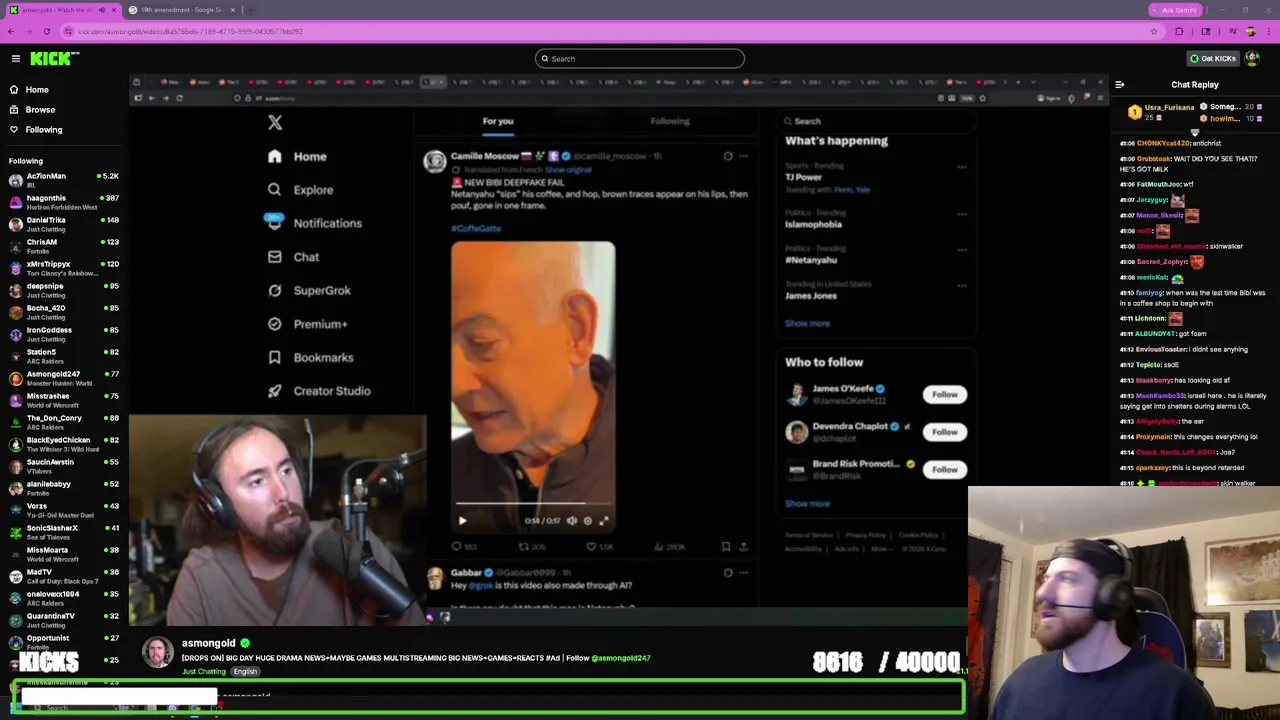Open the #Netanyahu trend

click(x=811, y=260)
